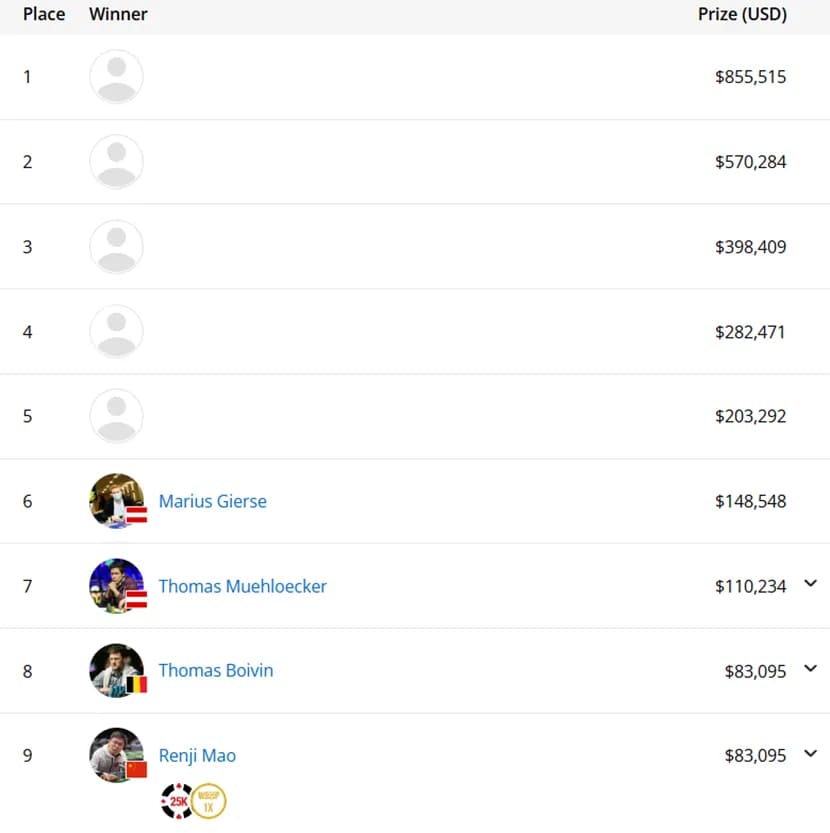
Task: Open Thomas Boivin's profile link
Action: point(216,670)
